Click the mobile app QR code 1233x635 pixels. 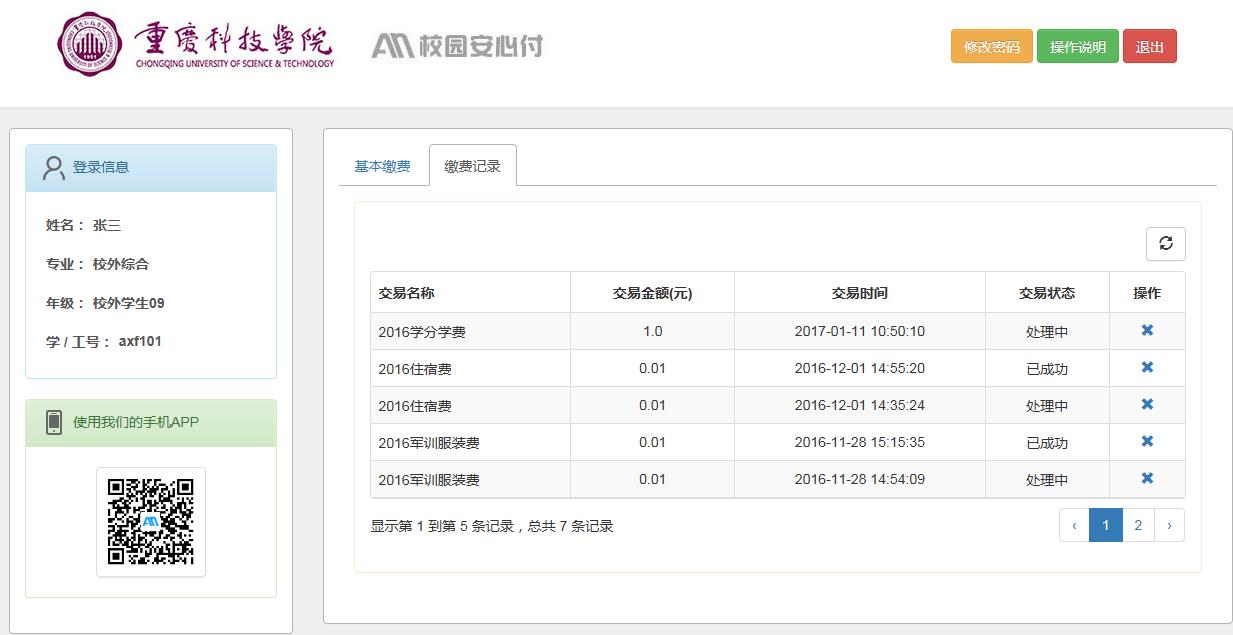click(x=151, y=521)
